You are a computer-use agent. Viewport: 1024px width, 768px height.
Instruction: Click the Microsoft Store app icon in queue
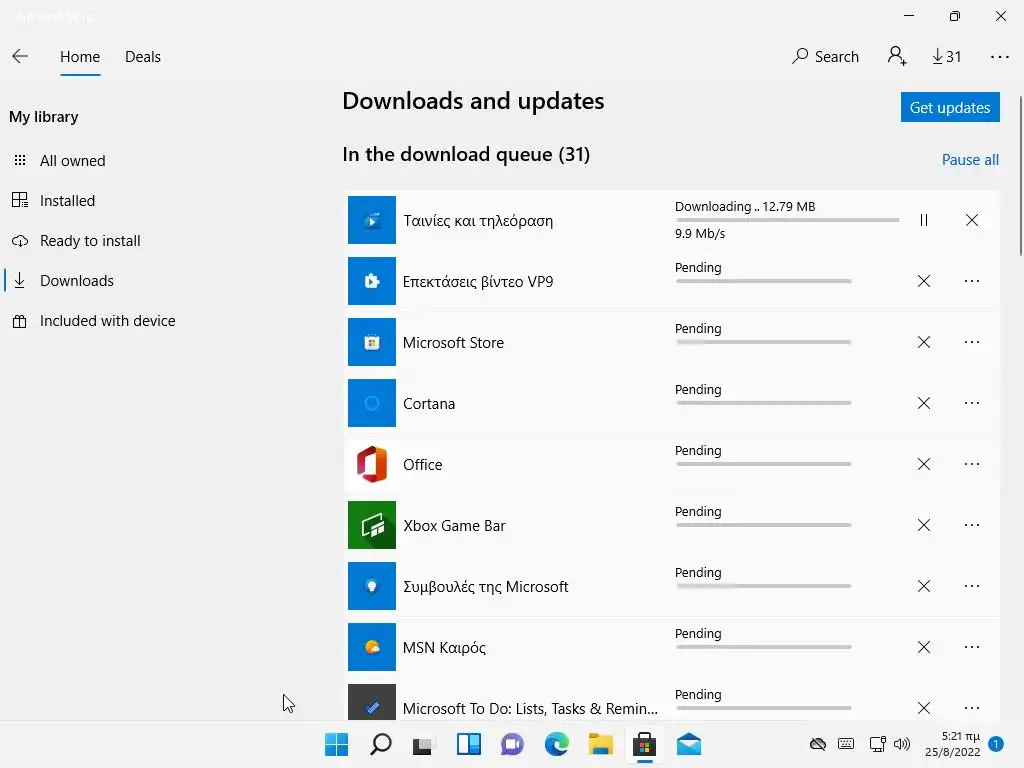click(x=372, y=342)
